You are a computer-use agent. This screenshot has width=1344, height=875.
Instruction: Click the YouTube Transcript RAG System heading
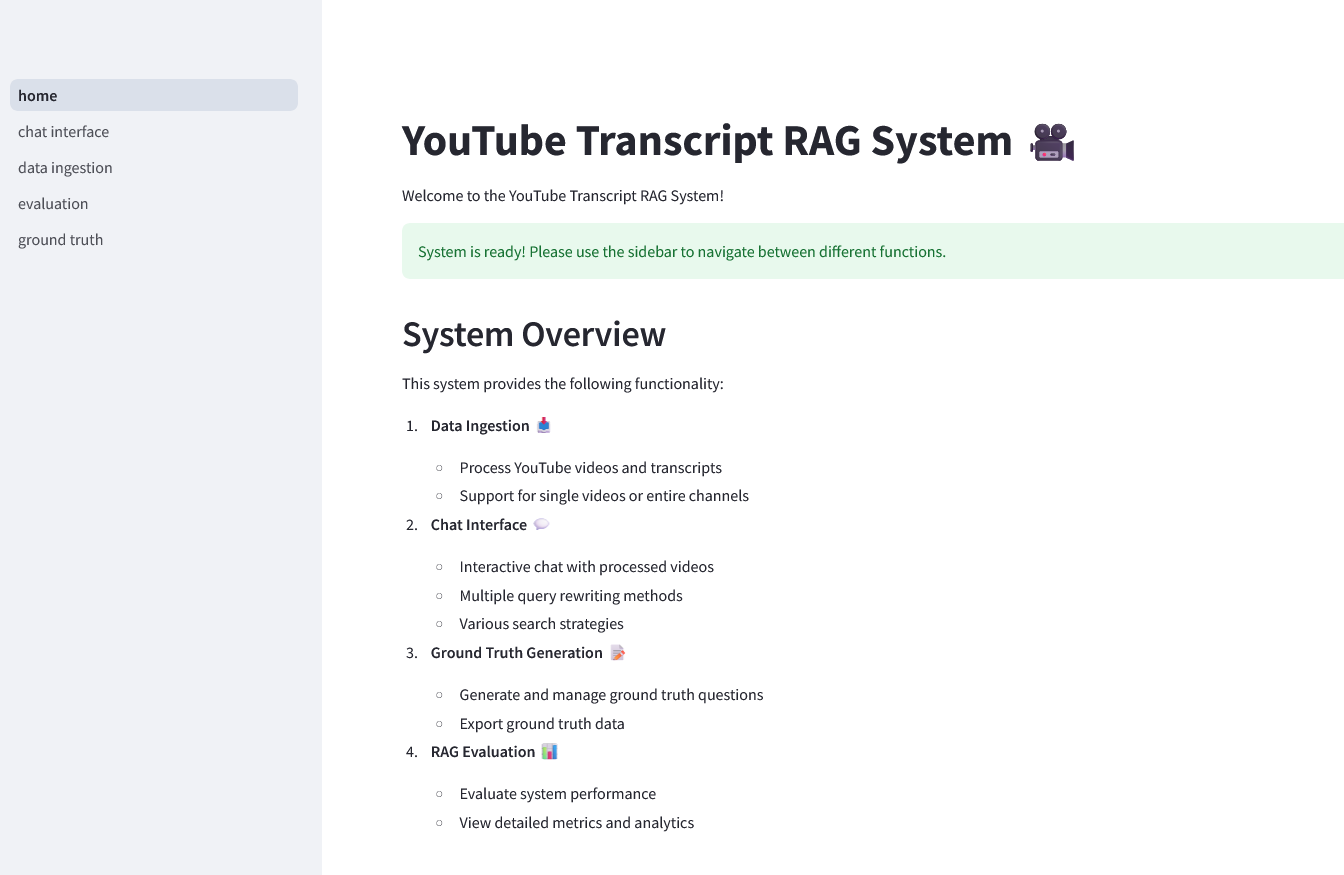point(707,141)
